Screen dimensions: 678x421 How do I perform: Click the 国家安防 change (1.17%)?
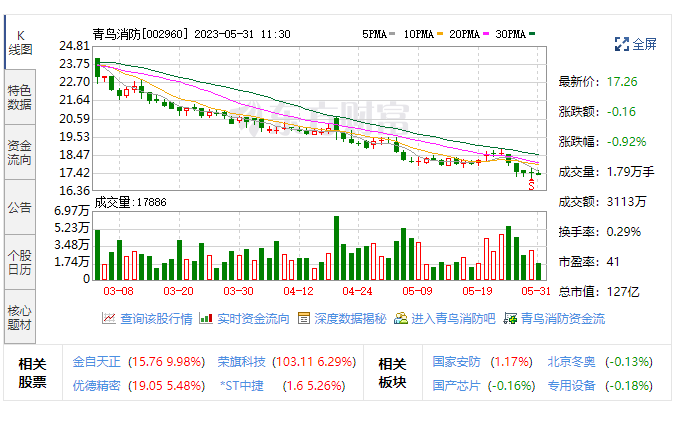(x=512, y=361)
